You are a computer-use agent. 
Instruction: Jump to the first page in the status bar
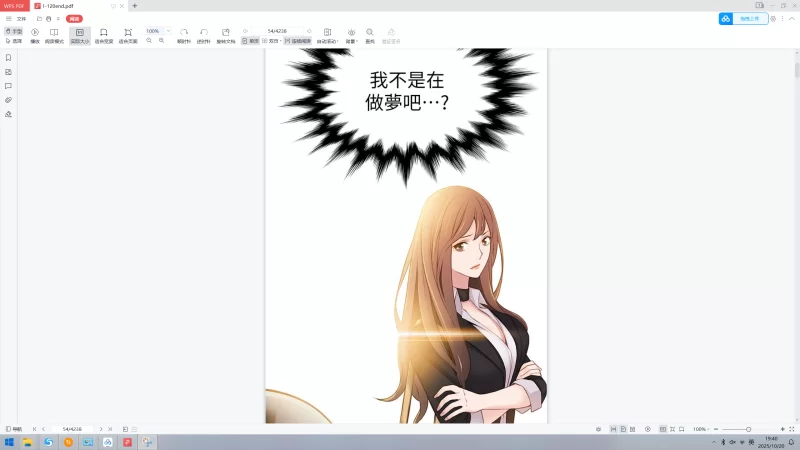(x=35, y=429)
